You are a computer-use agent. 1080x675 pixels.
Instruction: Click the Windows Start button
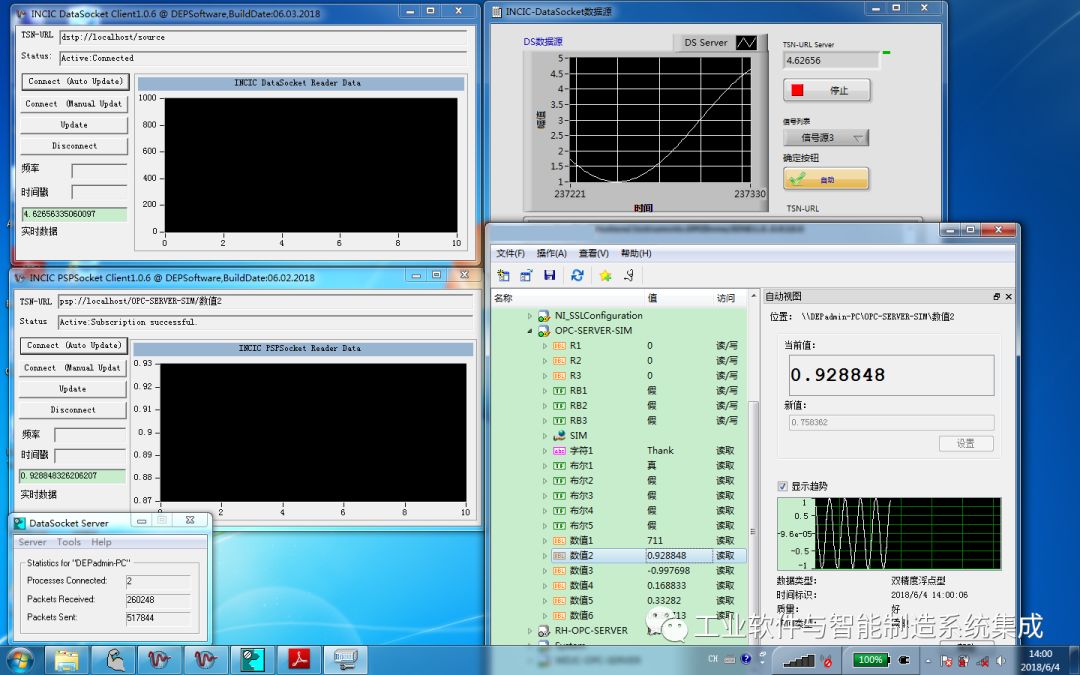point(19,660)
